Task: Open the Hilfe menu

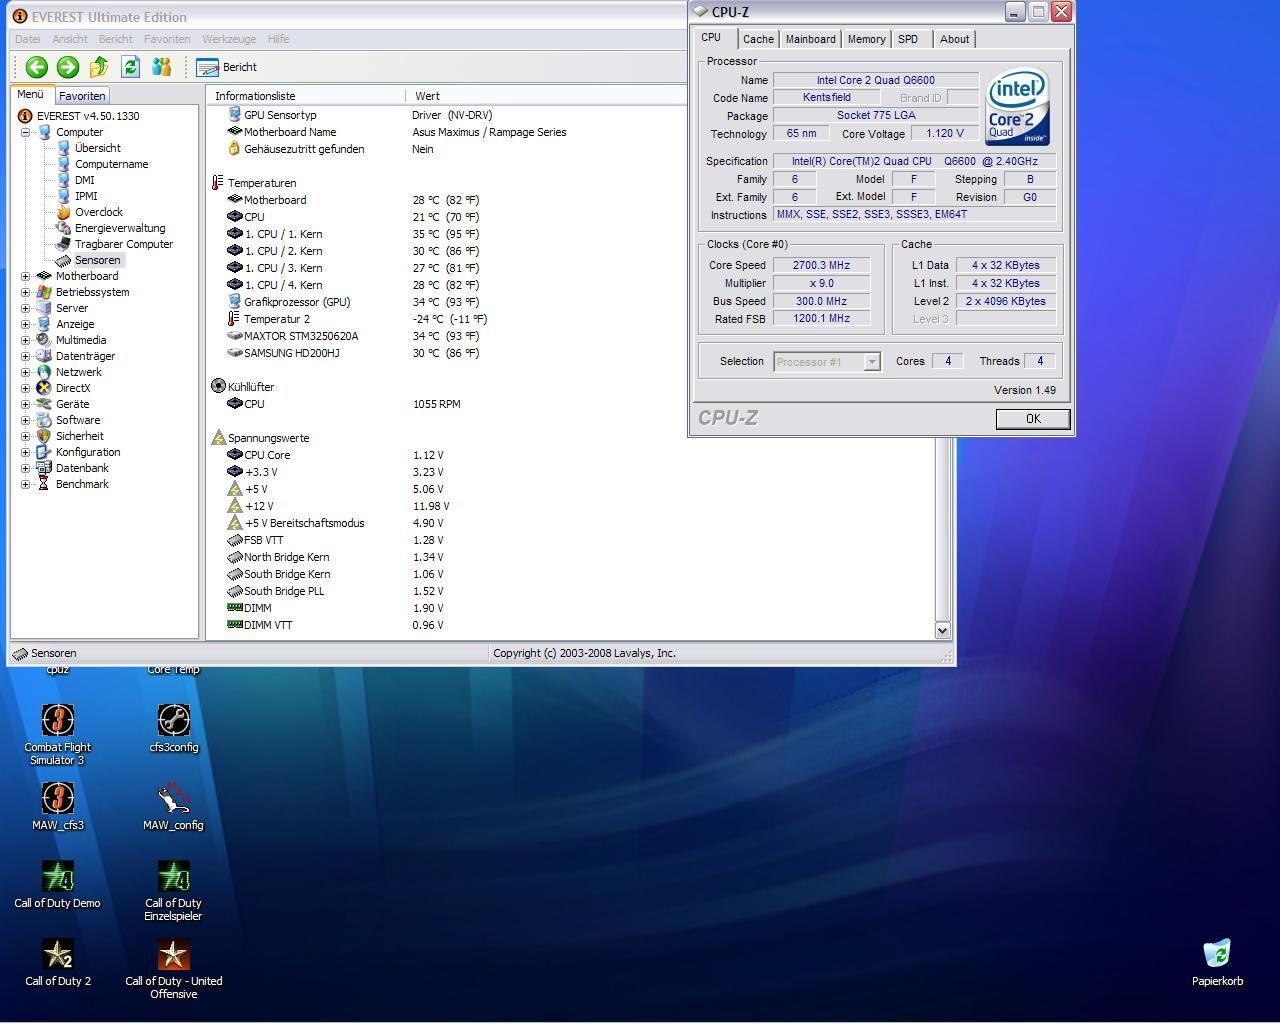Action: 278,39
